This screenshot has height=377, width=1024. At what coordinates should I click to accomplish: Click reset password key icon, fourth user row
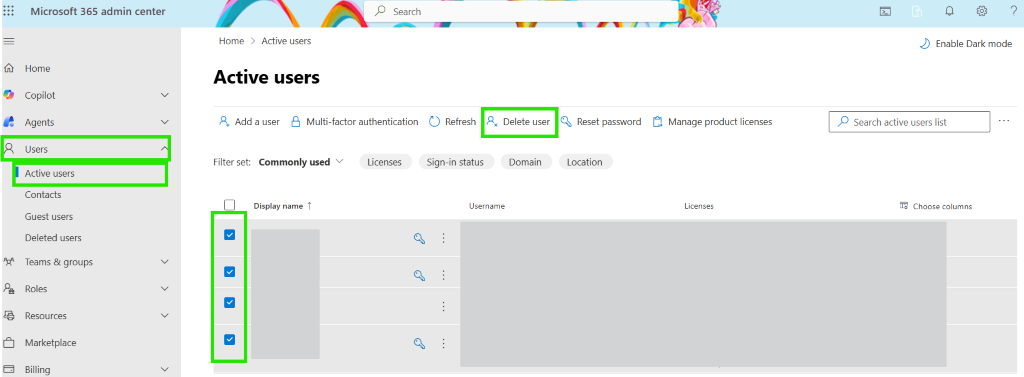coord(419,343)
